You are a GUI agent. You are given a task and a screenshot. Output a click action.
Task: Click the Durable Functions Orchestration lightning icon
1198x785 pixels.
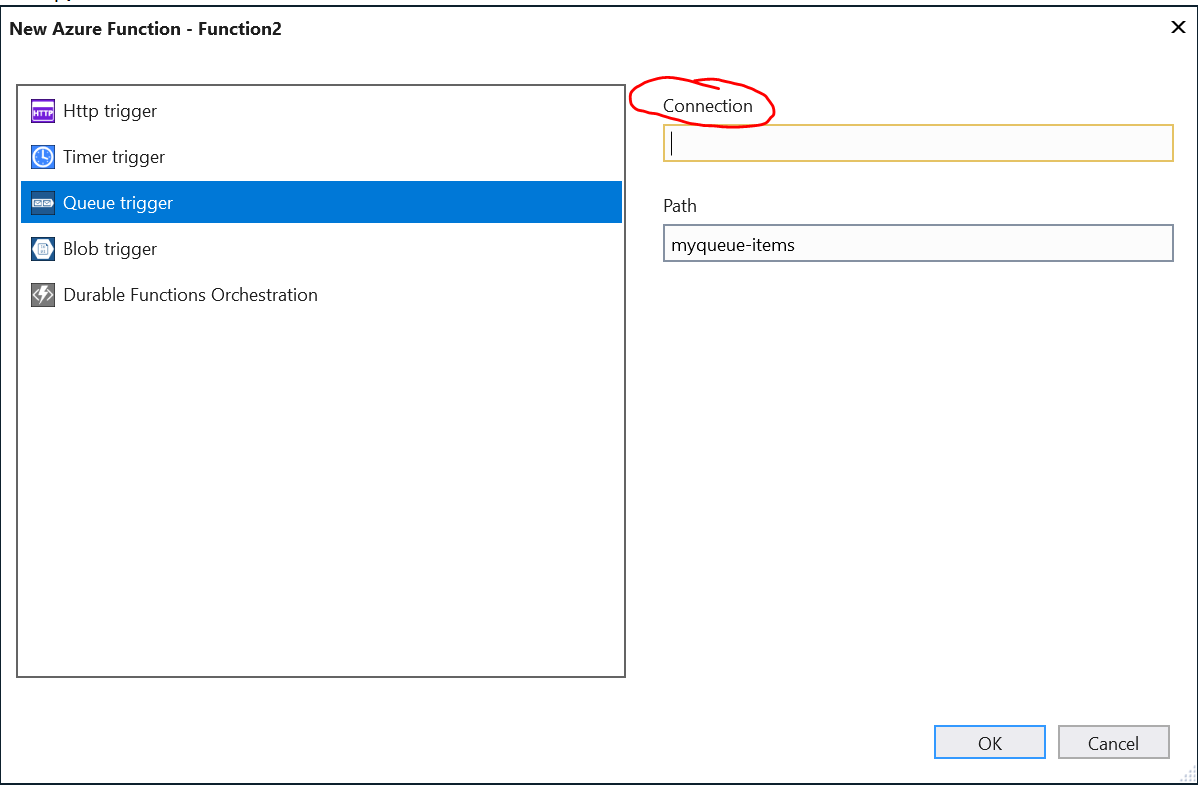(42, 295)
